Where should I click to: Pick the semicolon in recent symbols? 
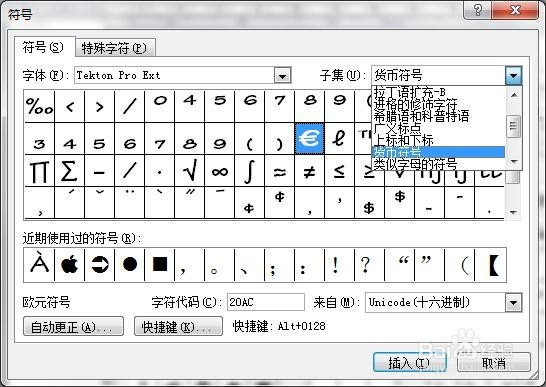(x=279, y=265)
